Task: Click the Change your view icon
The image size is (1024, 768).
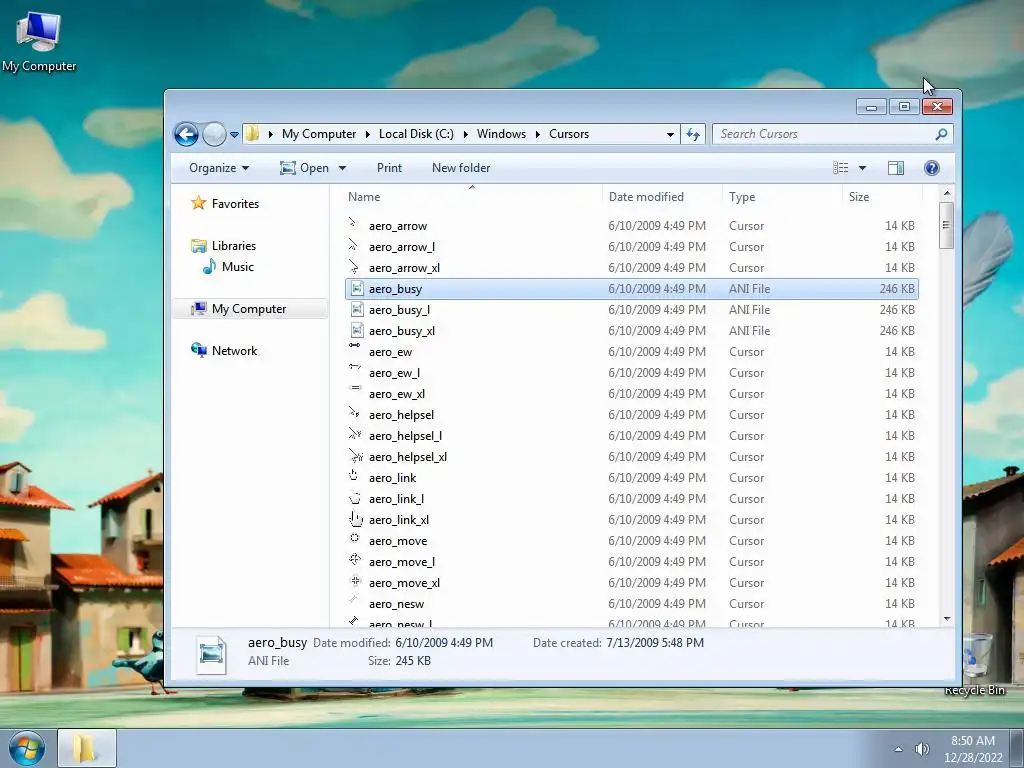Action: coord(840,168)
